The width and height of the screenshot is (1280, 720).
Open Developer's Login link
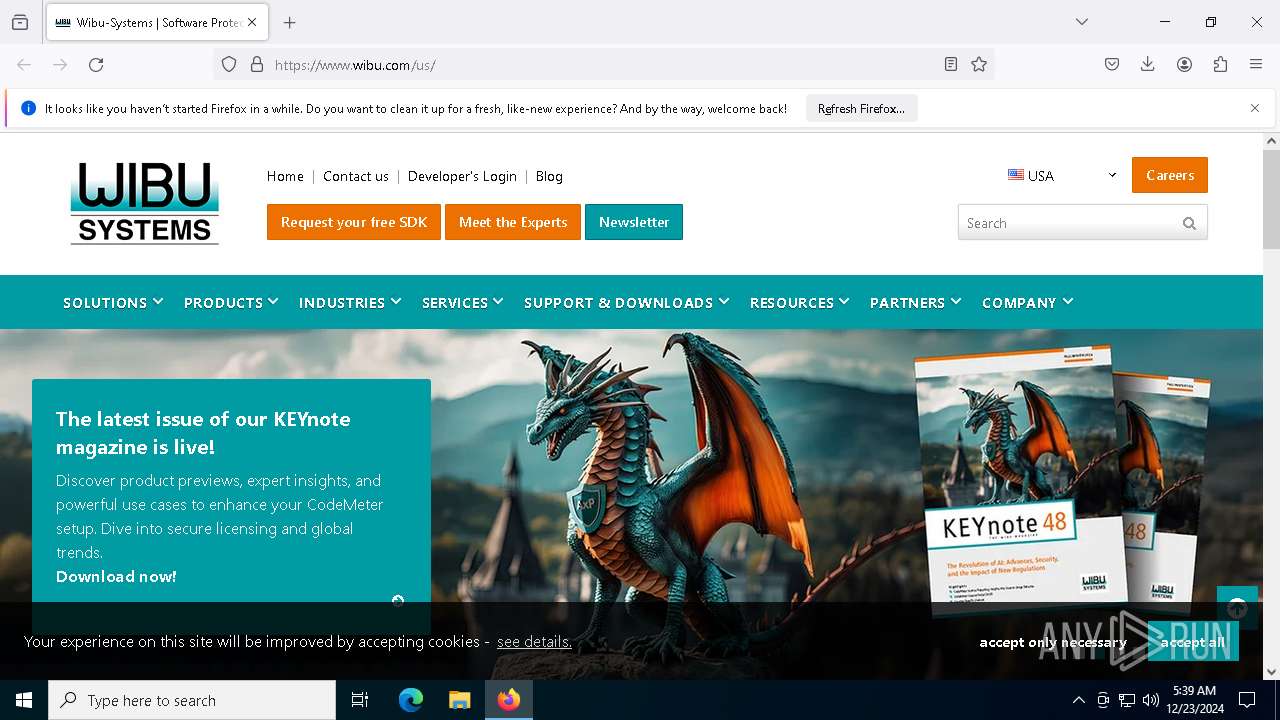coord(462,176)
